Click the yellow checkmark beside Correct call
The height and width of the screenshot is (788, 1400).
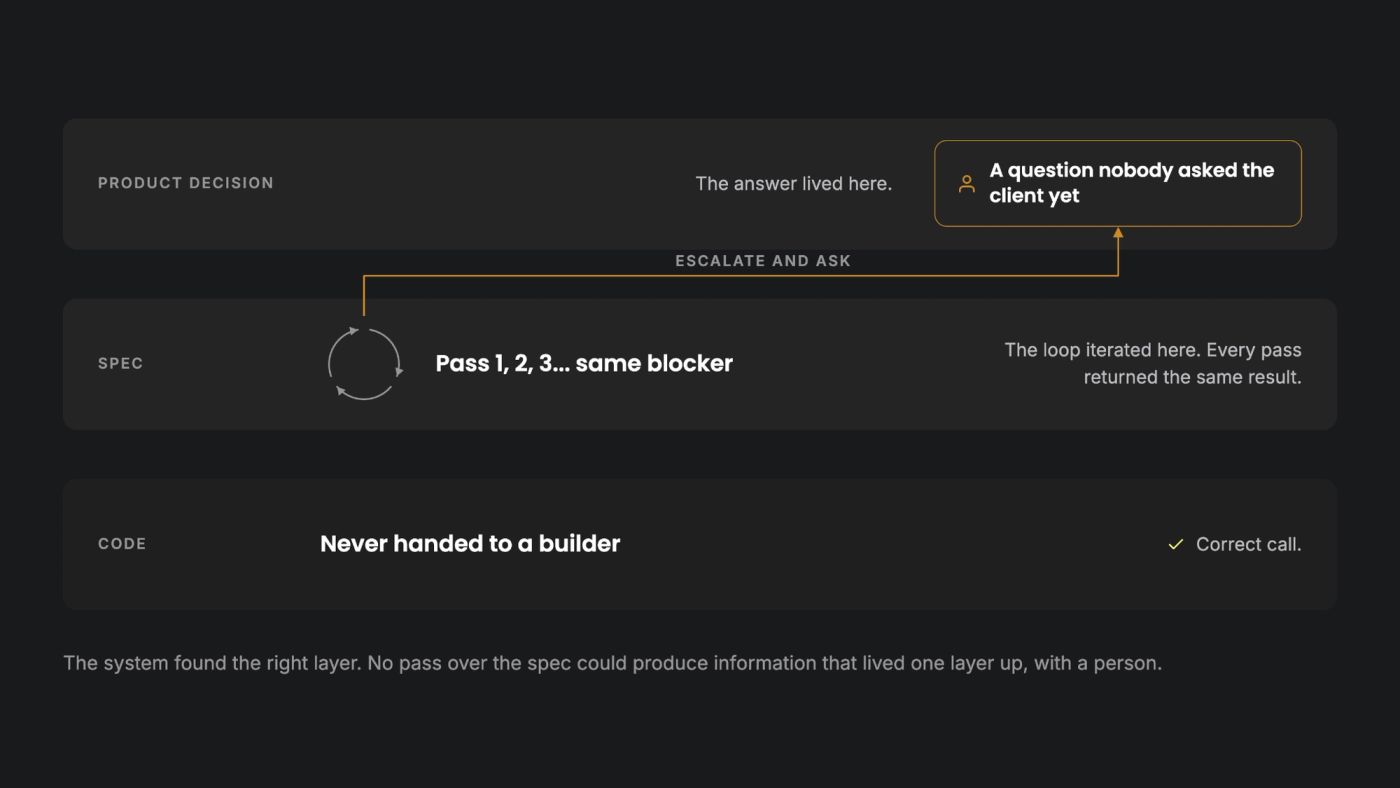[x=1176, y=544]
